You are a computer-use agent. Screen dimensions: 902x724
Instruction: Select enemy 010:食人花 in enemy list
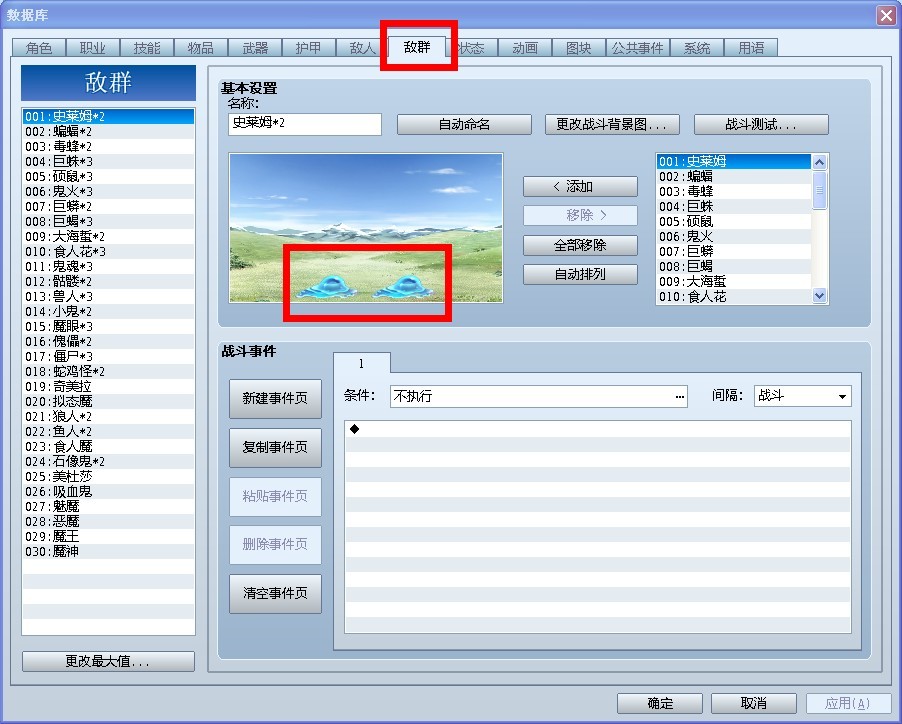coord(734,296)
